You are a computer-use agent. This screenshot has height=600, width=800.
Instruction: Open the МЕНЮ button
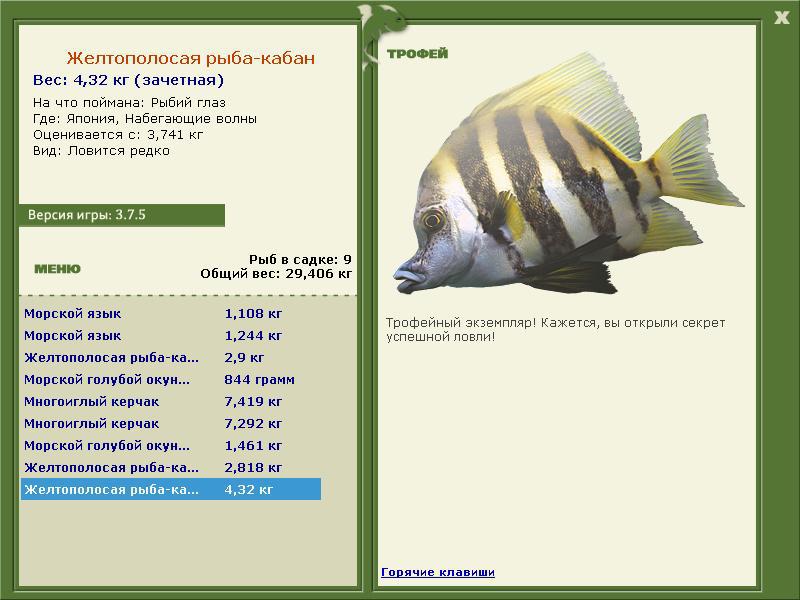[x=57, y=269]
